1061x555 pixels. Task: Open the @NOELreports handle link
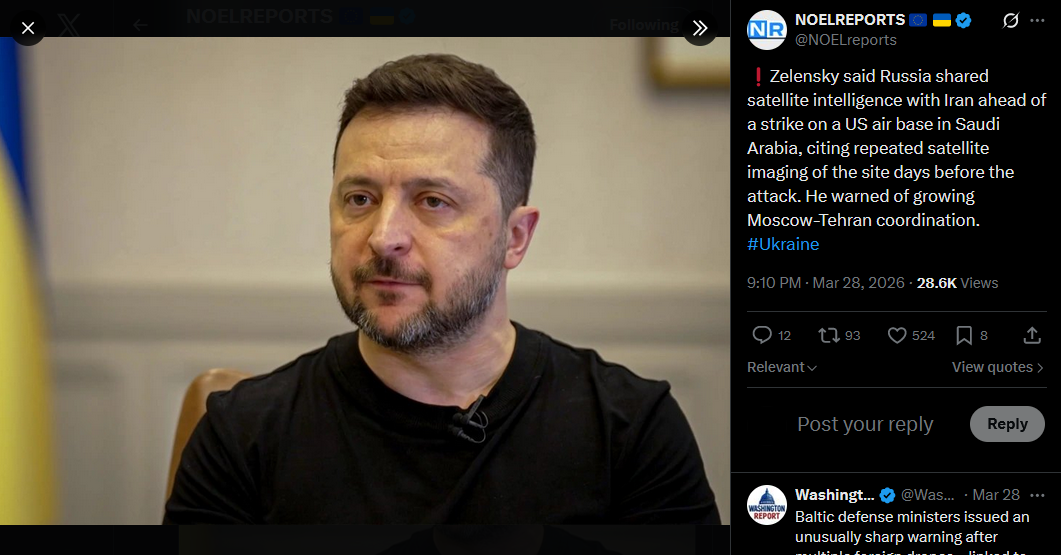[846, 40]
